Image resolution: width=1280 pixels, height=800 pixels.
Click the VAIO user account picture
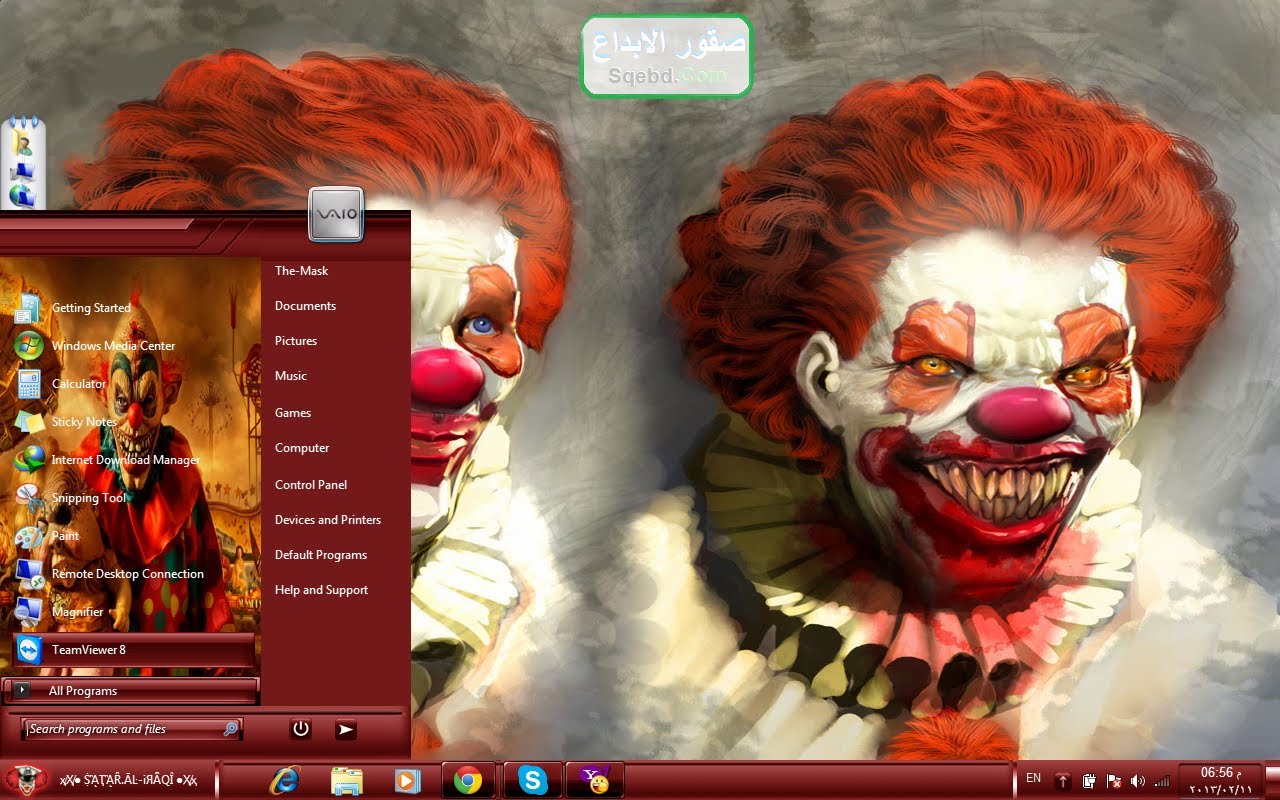pyautogui.click(x=336, y=214)
